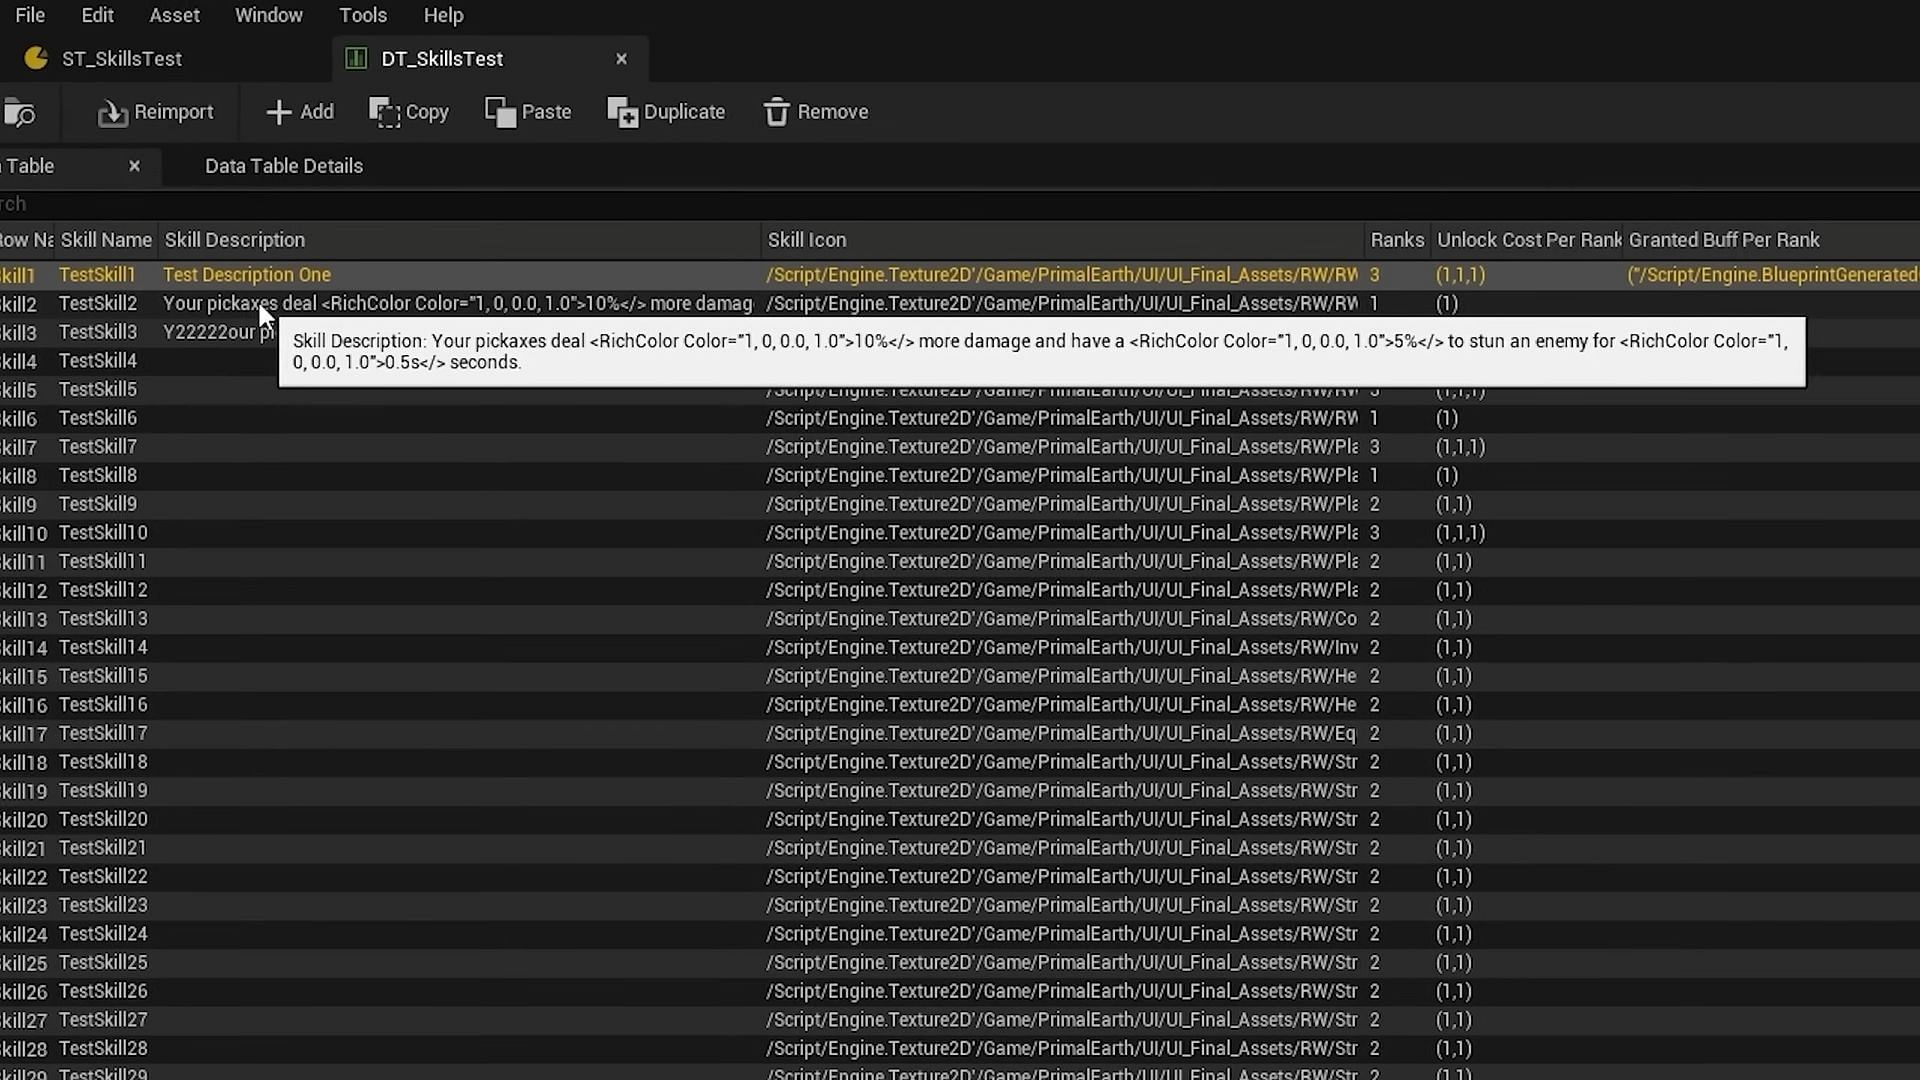Click the DT_SkillsTest data table icon
The height and width of the screenshot is (1080, 1920).
point(356,58)
